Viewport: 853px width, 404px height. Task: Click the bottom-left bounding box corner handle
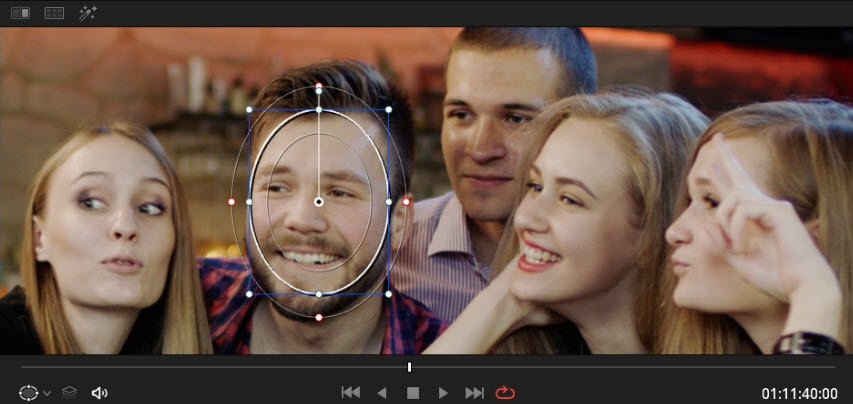pyautogui.click(x=249, y=294)
